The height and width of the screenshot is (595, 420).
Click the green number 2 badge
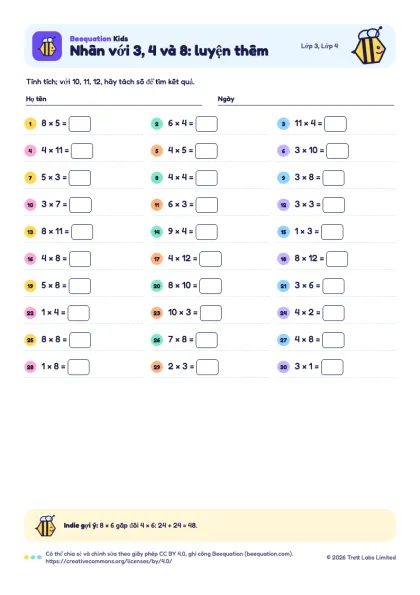pos(157,124)
